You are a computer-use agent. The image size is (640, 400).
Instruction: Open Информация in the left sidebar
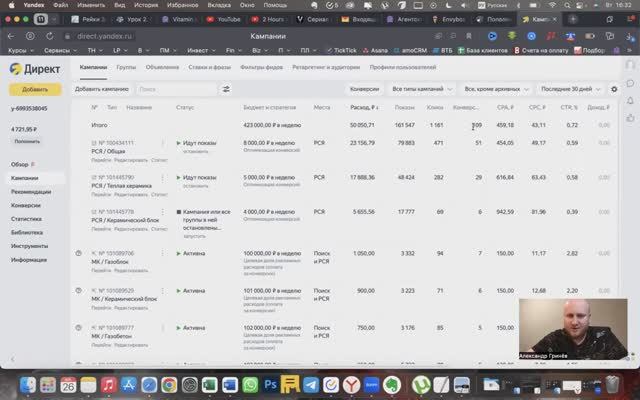point(29,260)
